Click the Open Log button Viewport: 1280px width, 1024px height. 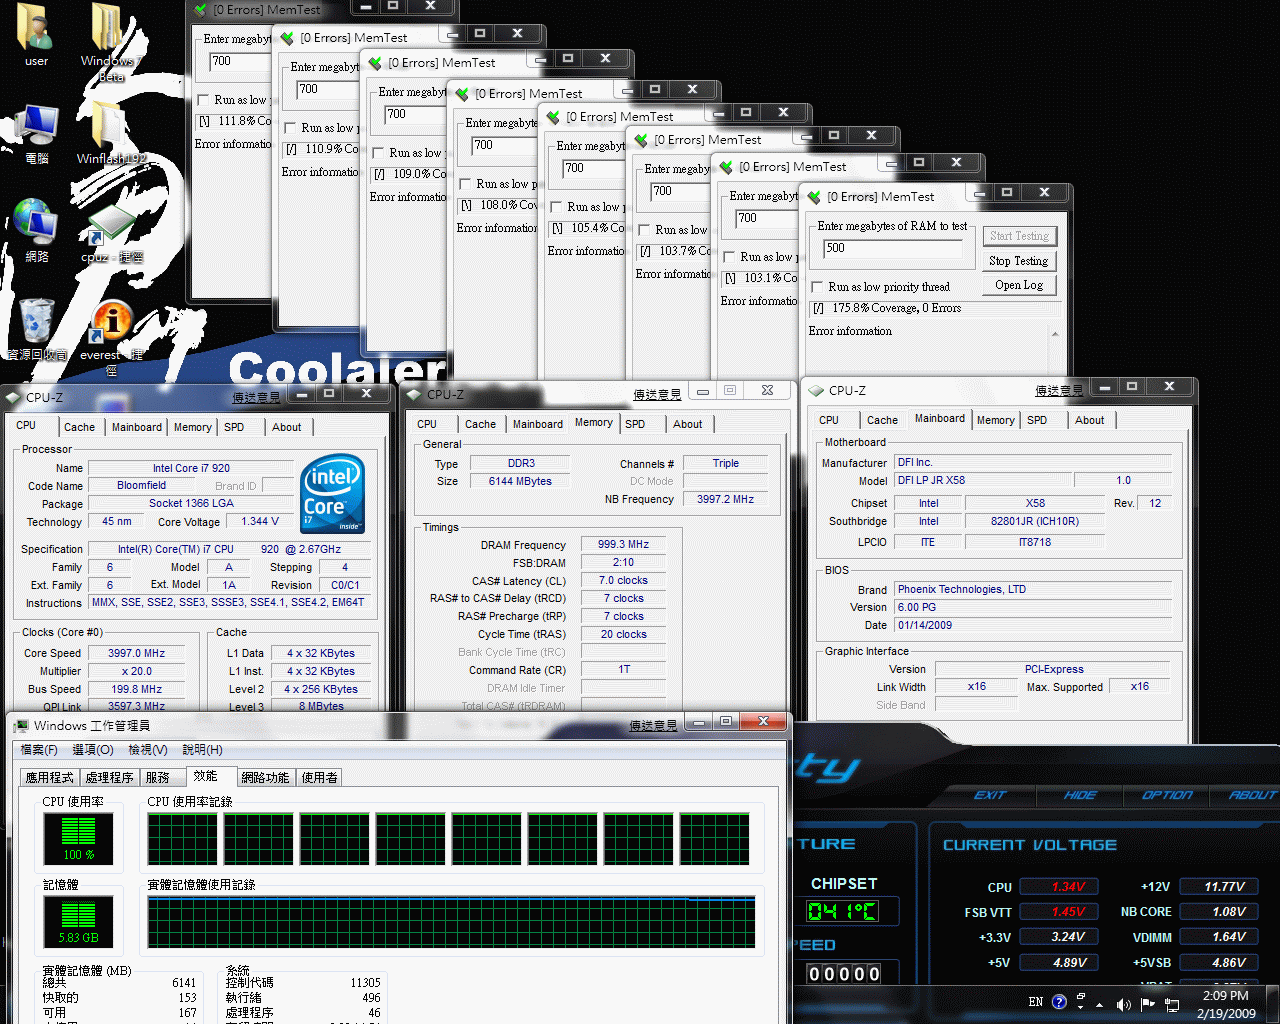pos(1018,285)
